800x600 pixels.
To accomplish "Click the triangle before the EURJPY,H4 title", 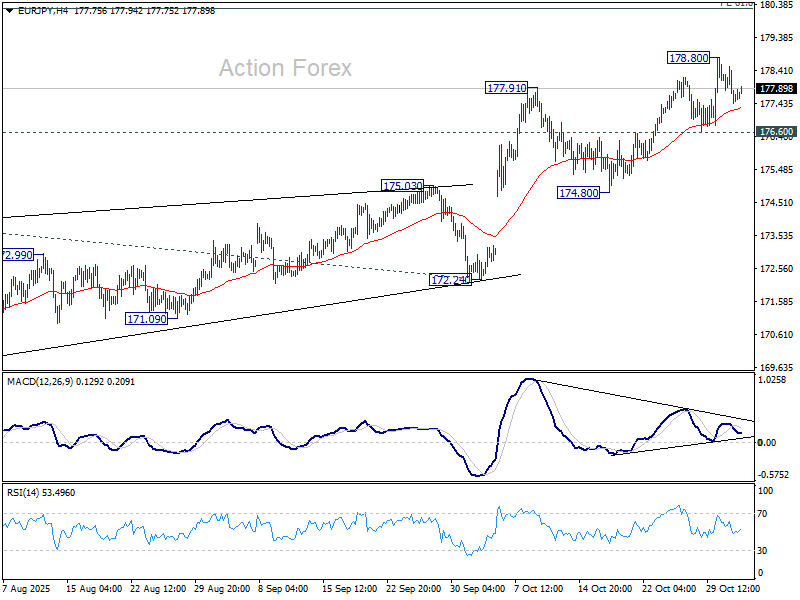I will [9, 11].
